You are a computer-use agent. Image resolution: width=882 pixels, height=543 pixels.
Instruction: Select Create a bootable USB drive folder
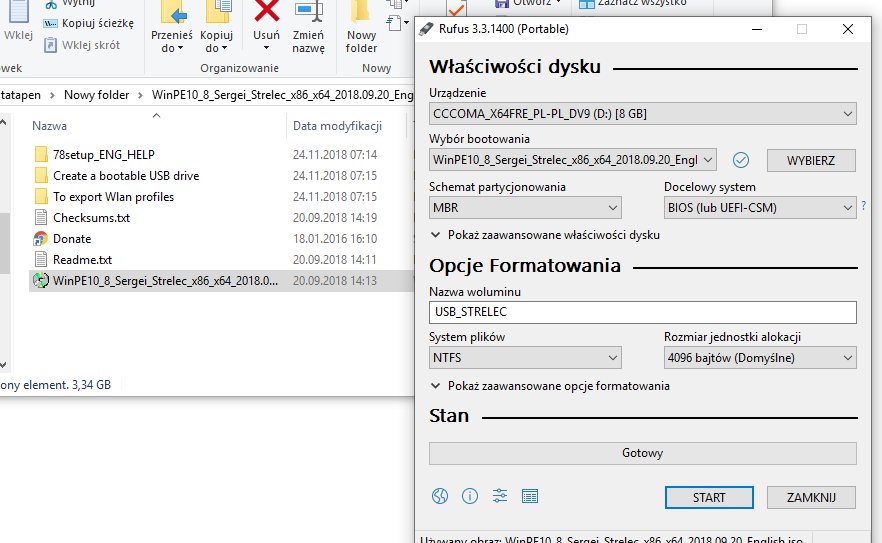point(126,176)
